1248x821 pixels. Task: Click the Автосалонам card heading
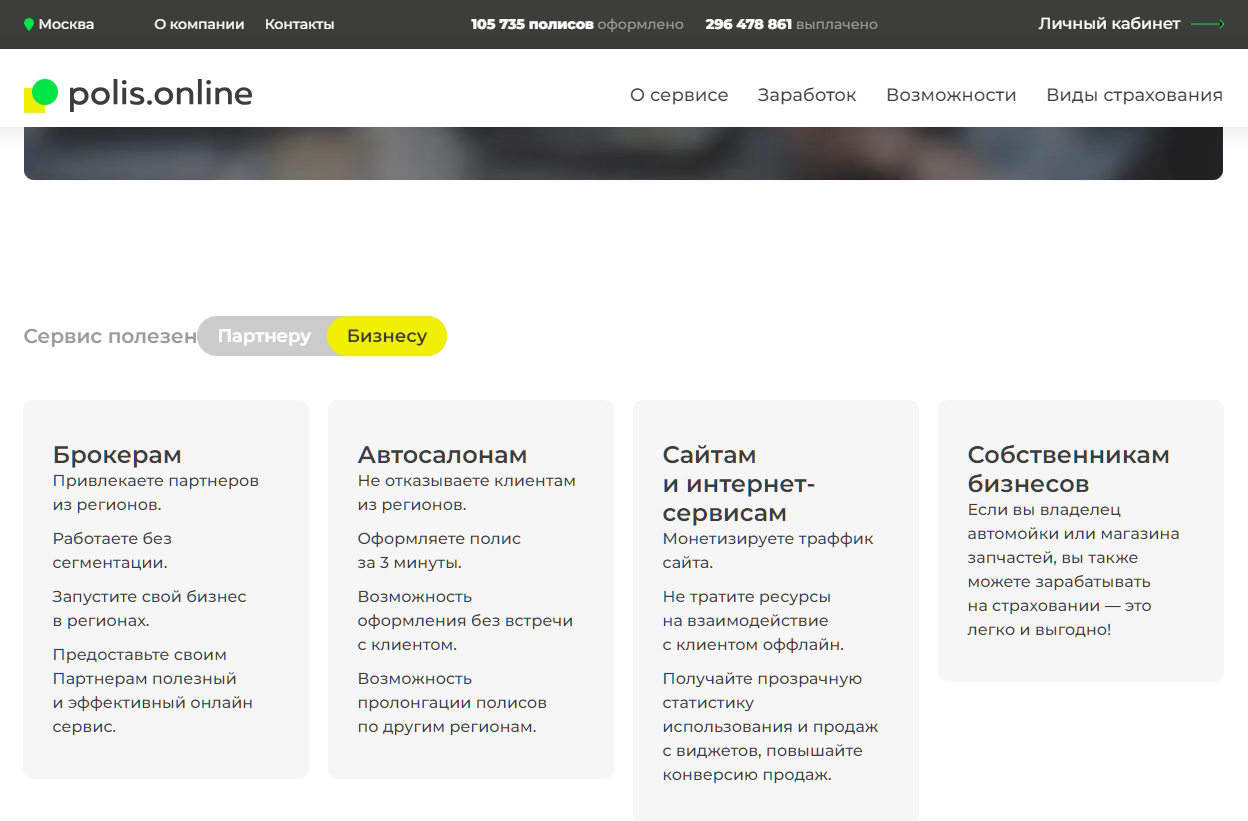[x=442, y=455]
